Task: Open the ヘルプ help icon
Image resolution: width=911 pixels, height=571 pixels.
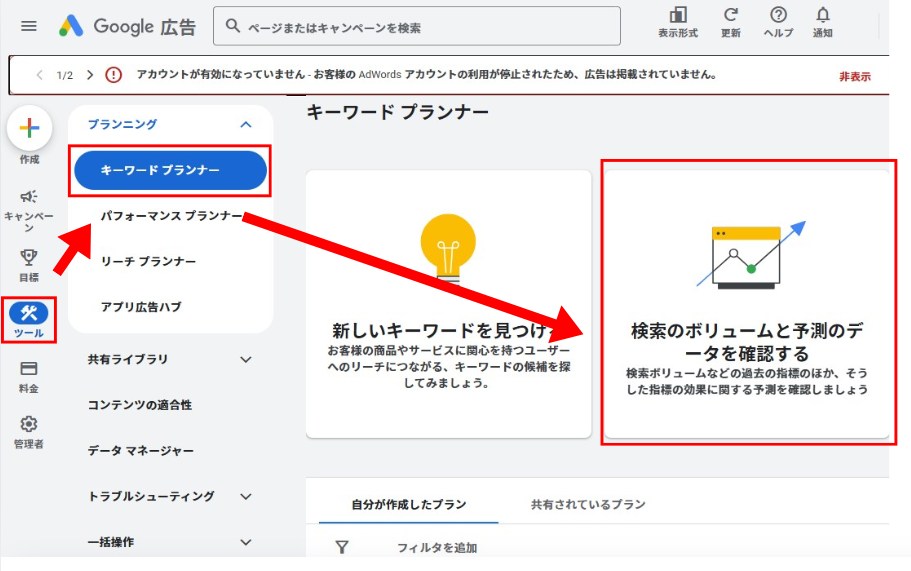Action: pyautogui.click(x=778, y=16)
